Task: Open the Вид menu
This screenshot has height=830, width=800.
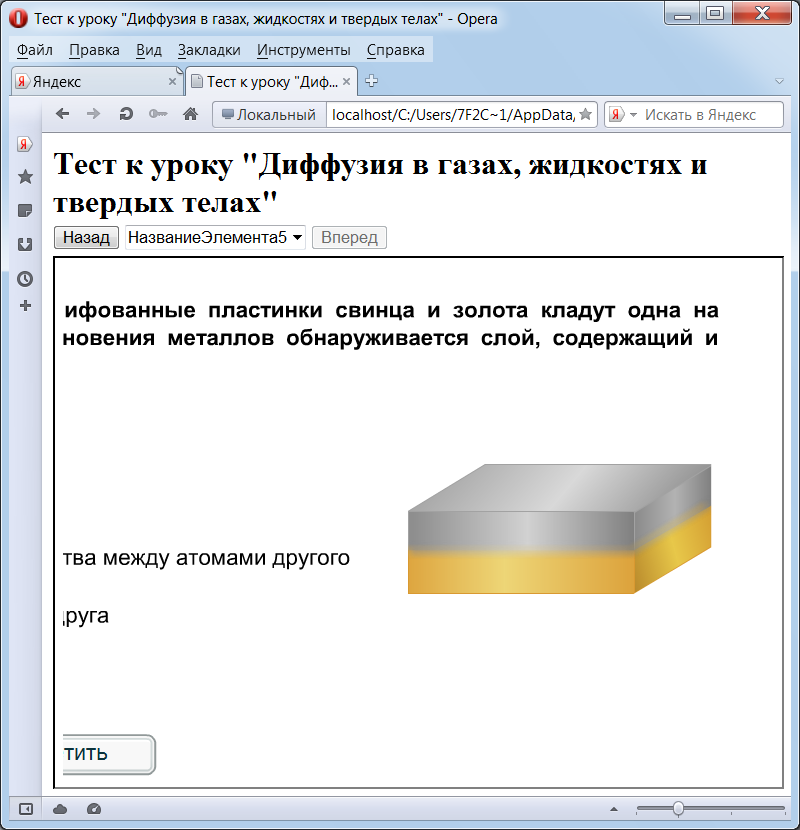Action: tap(149, 50)
